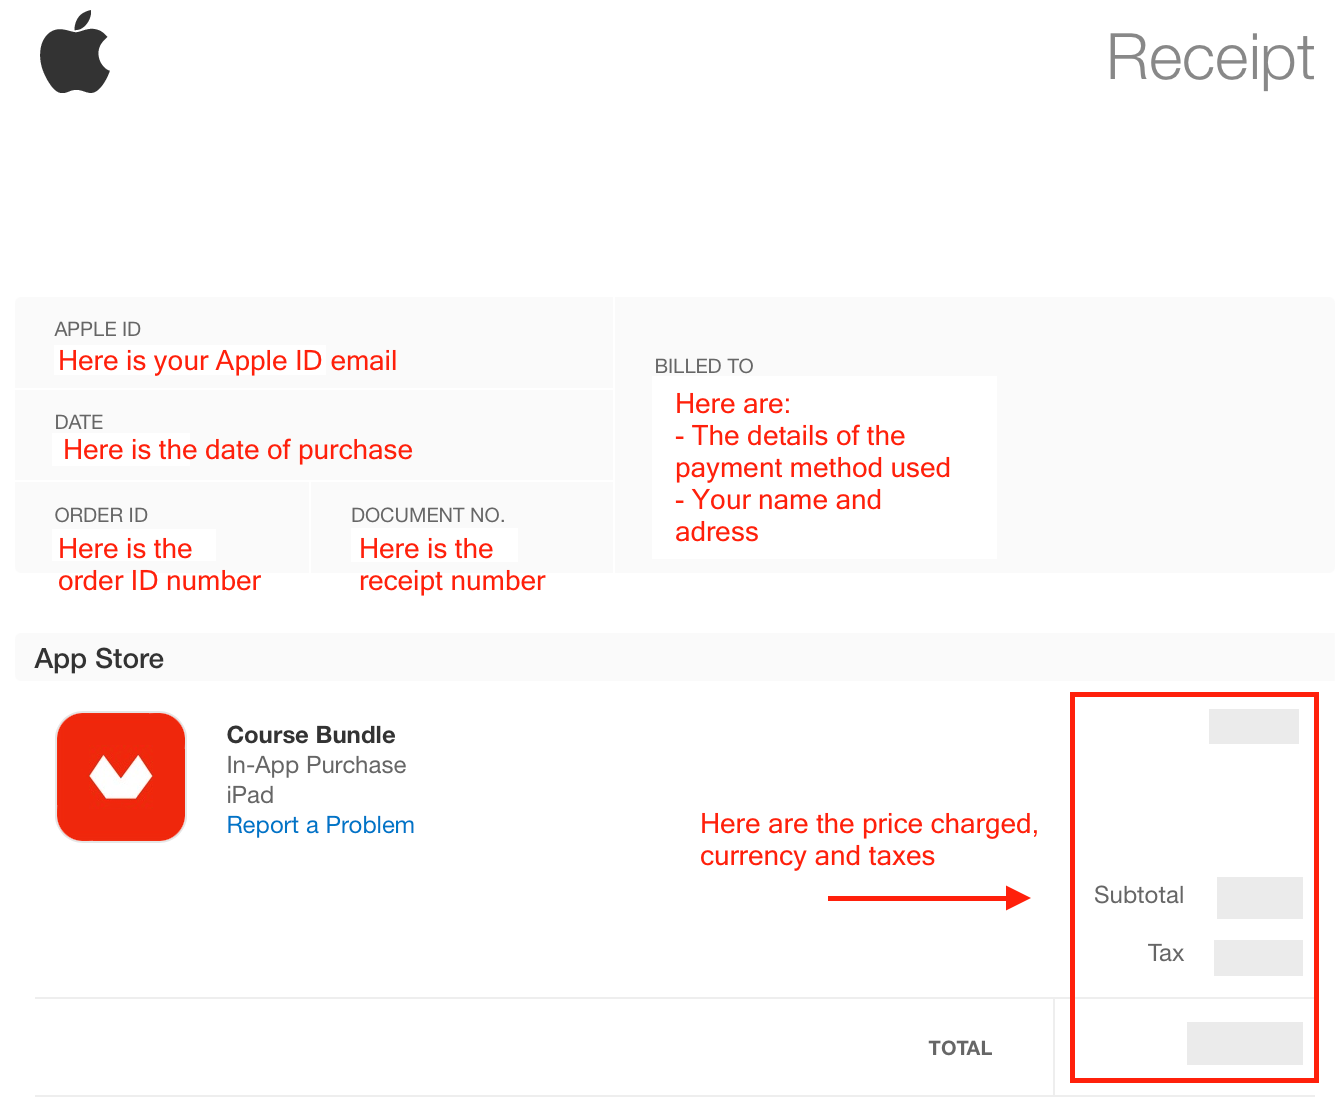The height and width of the screenshot is (1110, 1338).
Task: Click the redacted item price box
Action: 1254,727
